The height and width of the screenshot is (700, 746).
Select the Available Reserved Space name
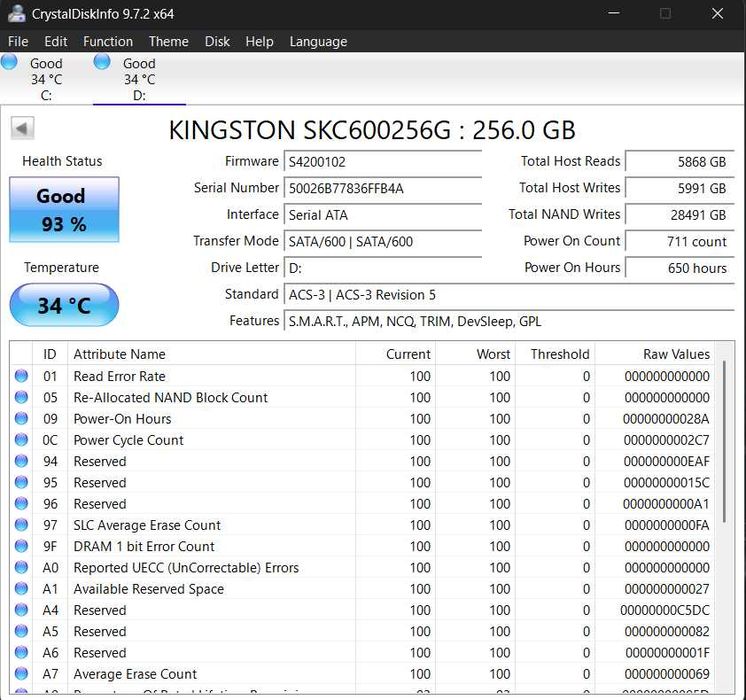(x=148, y=589)
